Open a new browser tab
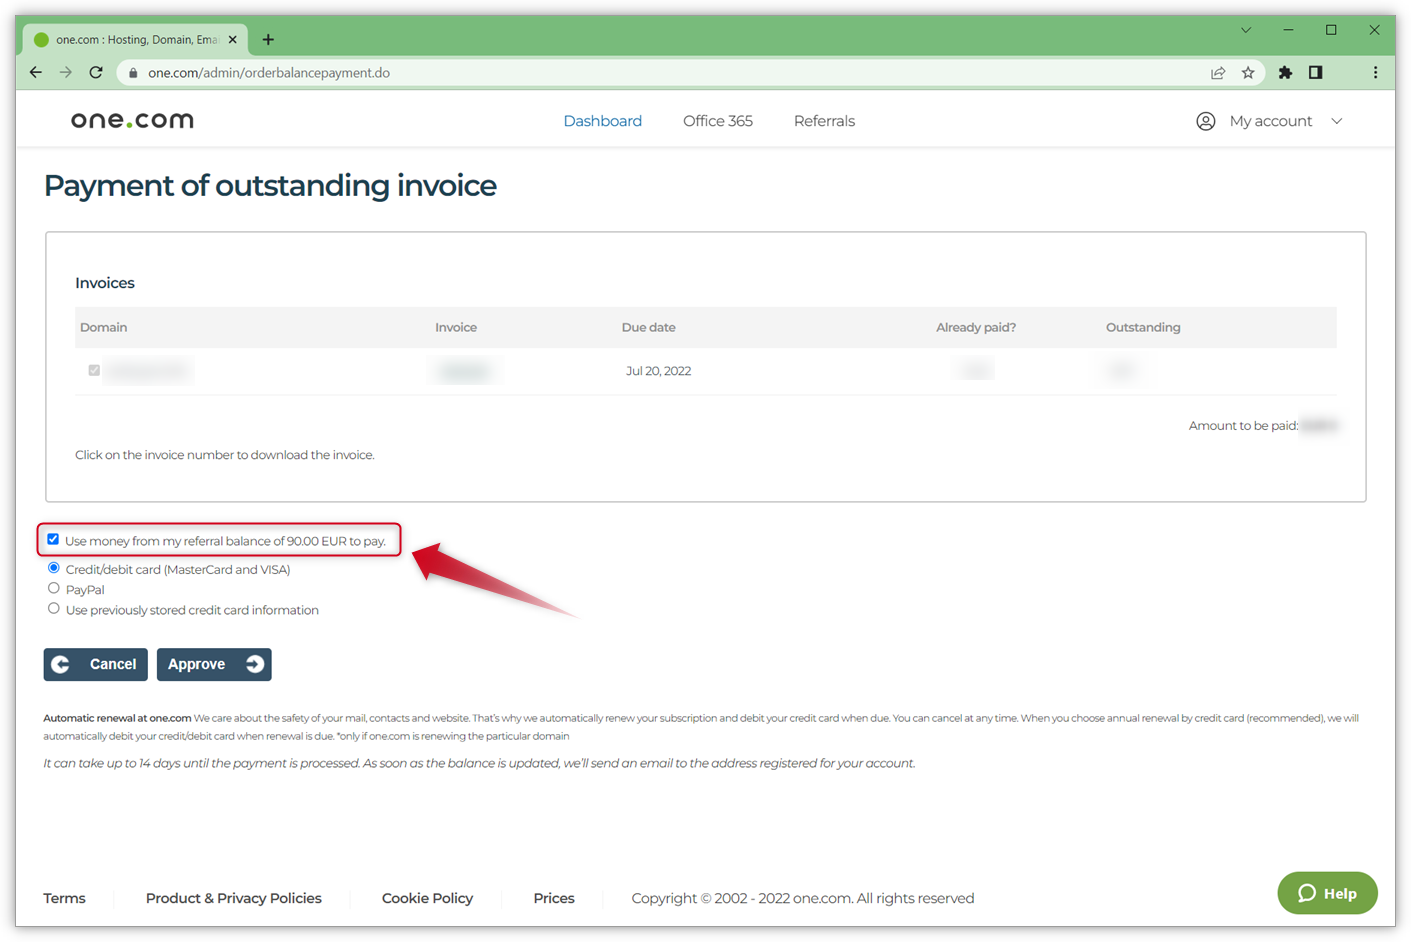Screen dimensions: 1411x942 [268, 40]
